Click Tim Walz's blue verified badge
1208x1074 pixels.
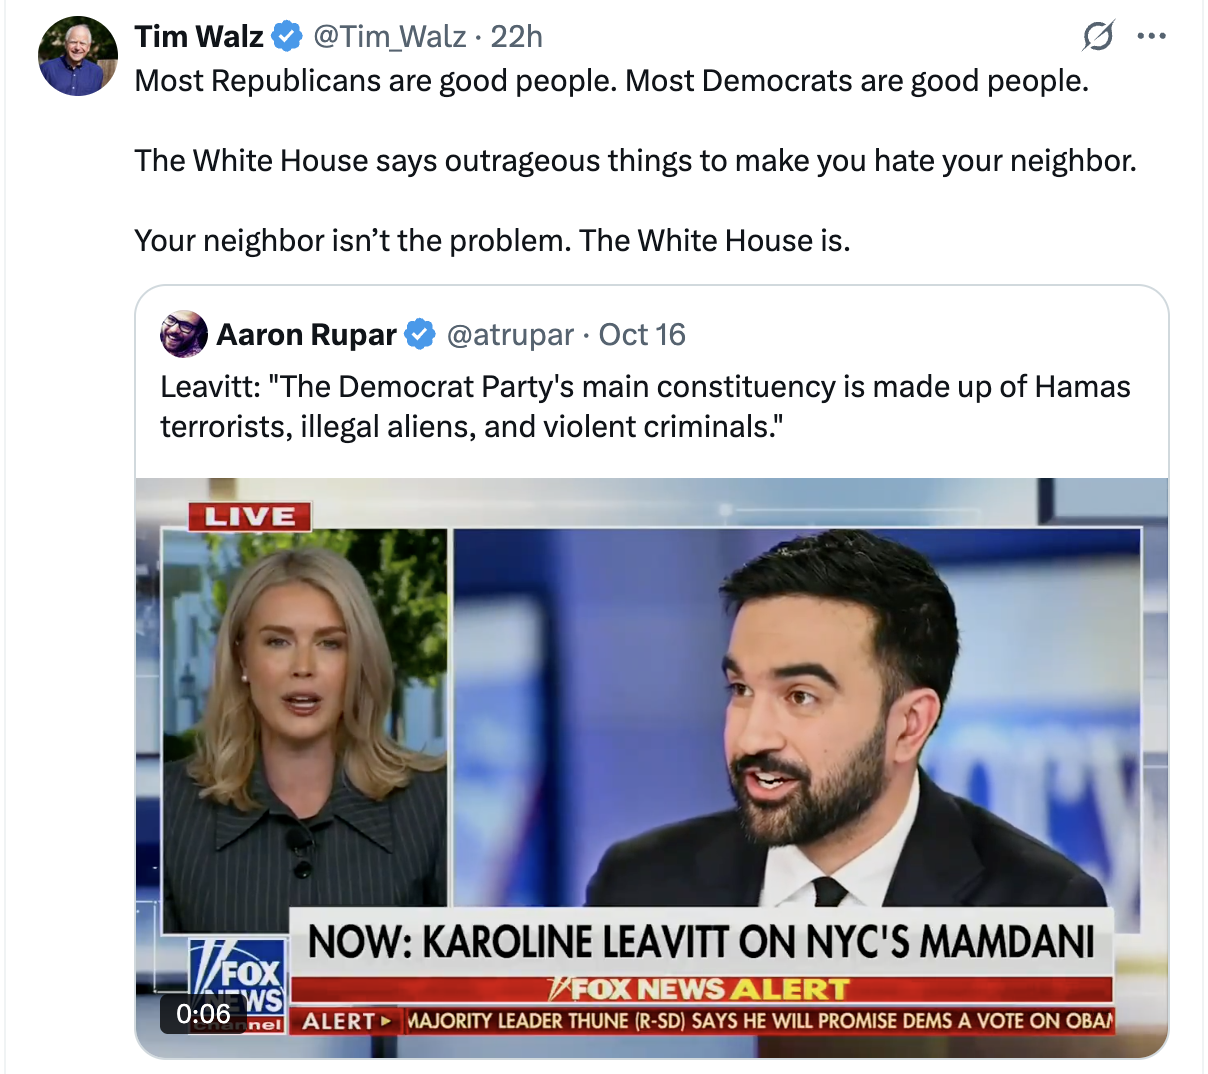(x=288, y=37)
